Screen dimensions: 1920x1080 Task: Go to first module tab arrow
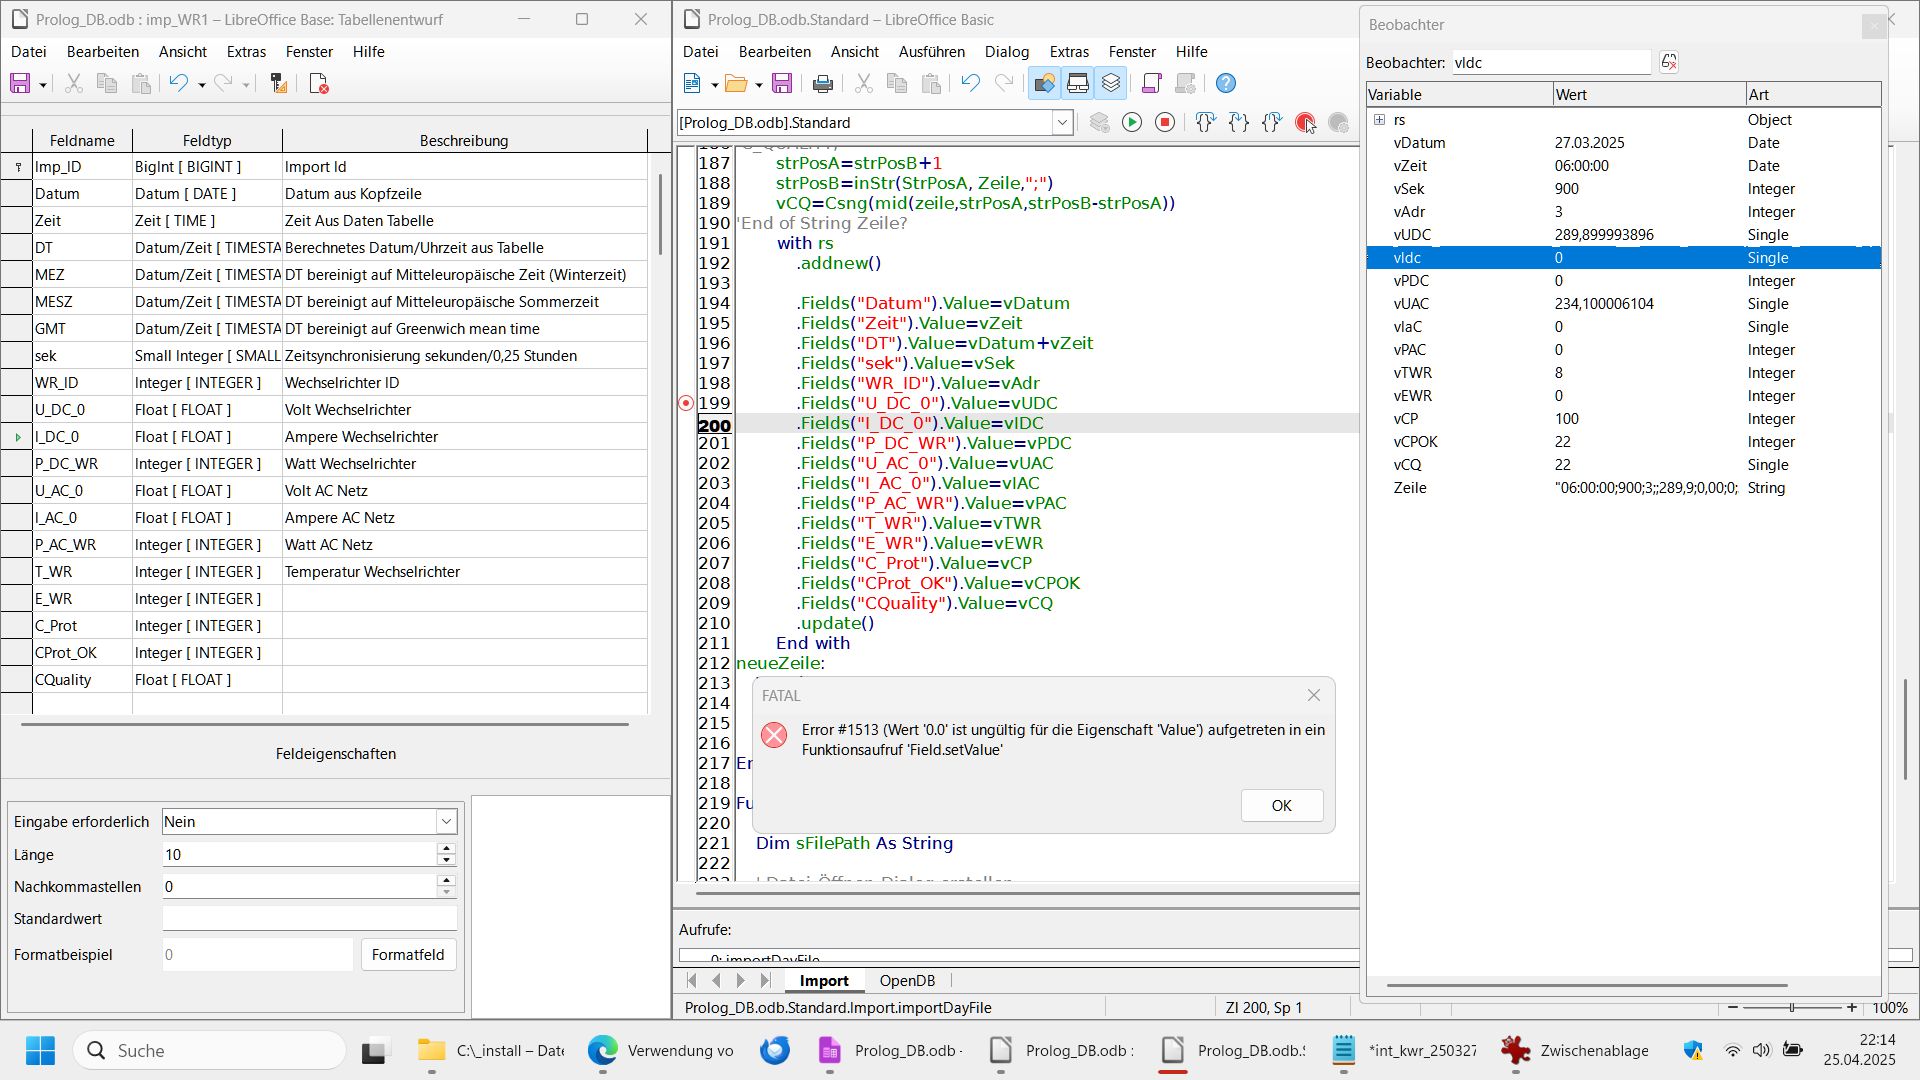pos(692,981)
